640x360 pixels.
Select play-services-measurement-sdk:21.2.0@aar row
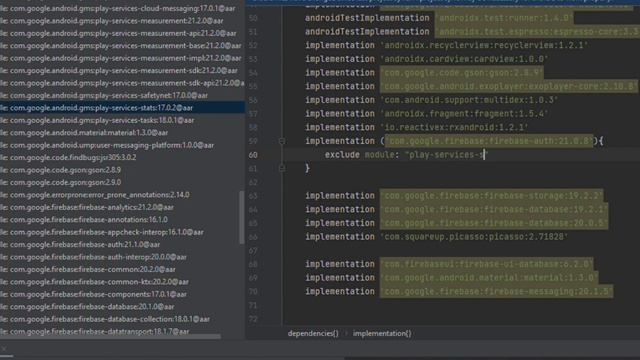122,71
